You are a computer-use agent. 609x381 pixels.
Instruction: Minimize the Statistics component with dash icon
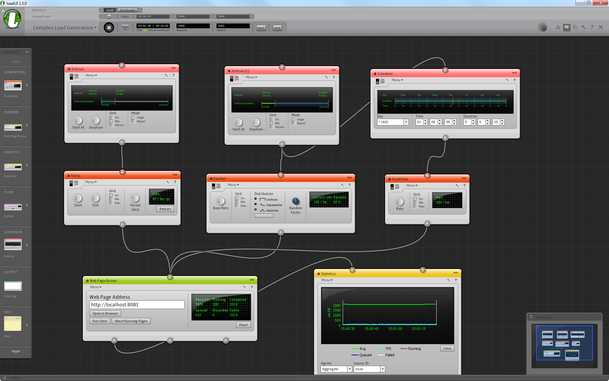(456, 273)
